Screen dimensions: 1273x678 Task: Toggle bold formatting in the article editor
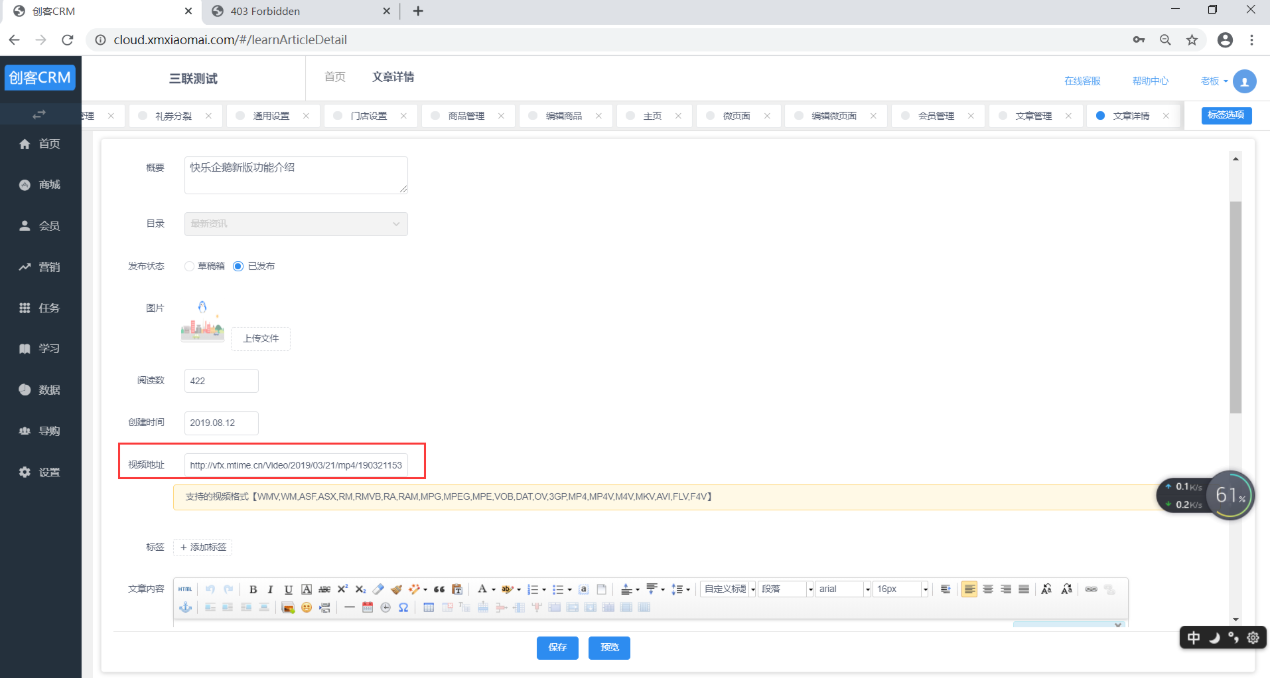(253, 590)
